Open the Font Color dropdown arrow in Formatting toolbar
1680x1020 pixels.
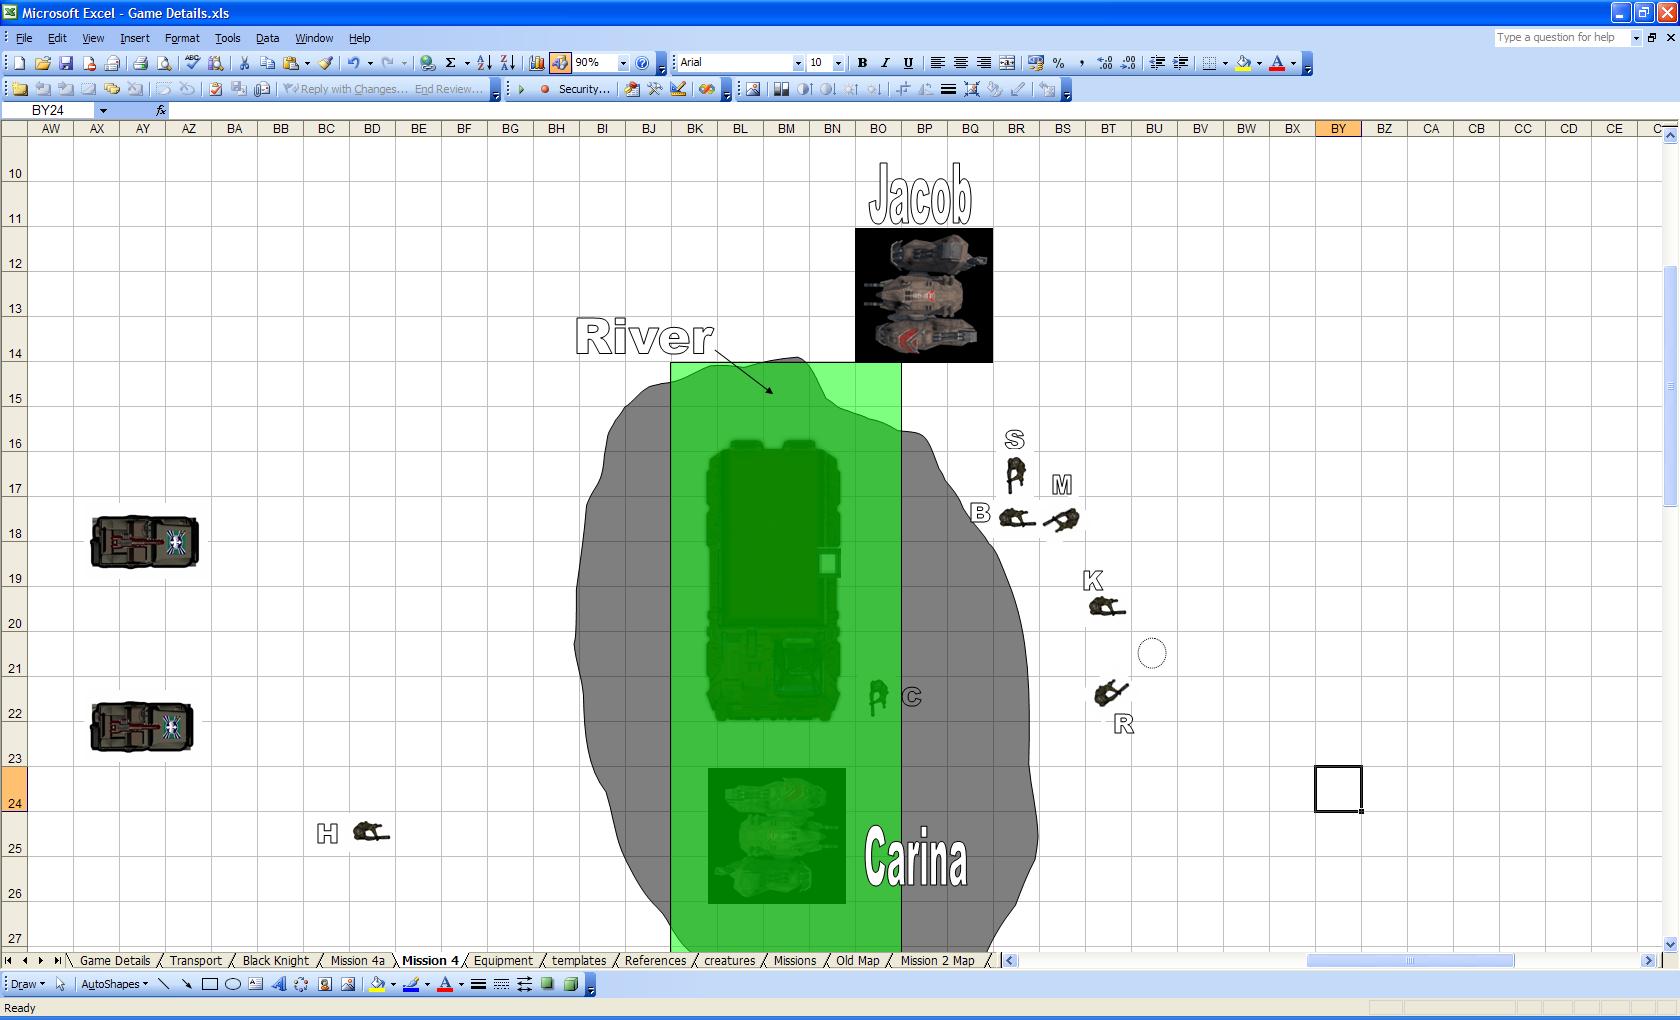[1293, 63]
